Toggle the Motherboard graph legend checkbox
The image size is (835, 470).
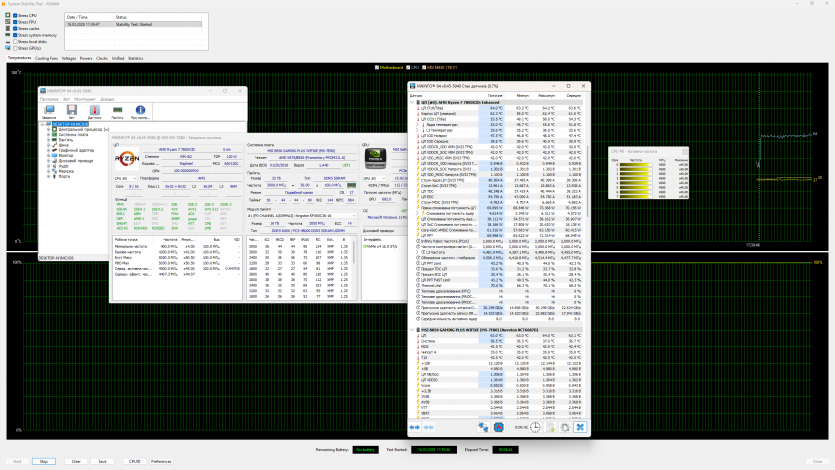[376, 67]
